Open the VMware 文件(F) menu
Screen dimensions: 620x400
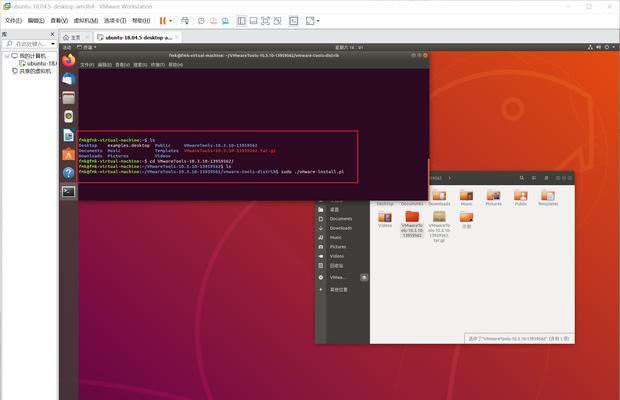13,21
